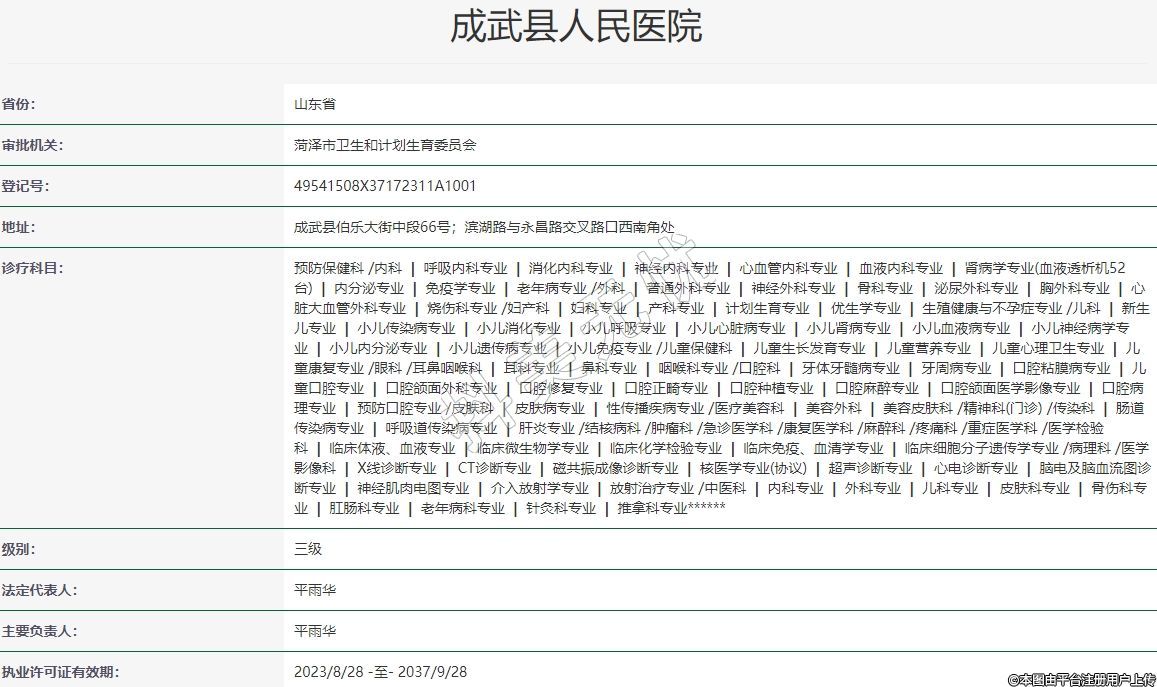Select the 审批机关 row label
This screenshot has width=1157, height=687.
tap(32, 145)
